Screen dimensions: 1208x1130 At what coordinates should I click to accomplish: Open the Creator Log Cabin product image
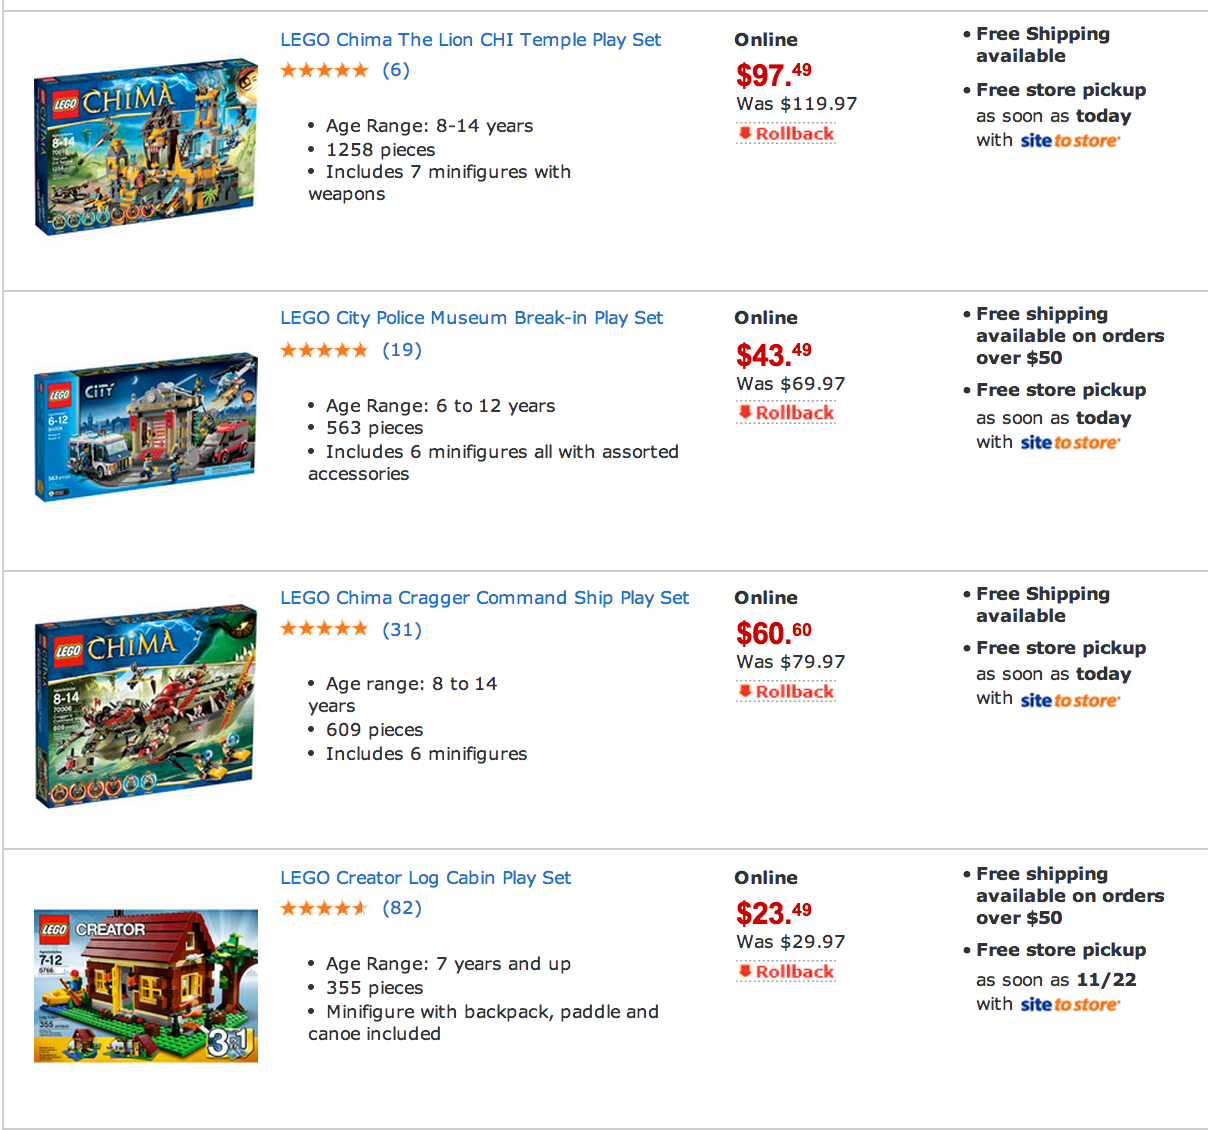click(x=146, y=985)
